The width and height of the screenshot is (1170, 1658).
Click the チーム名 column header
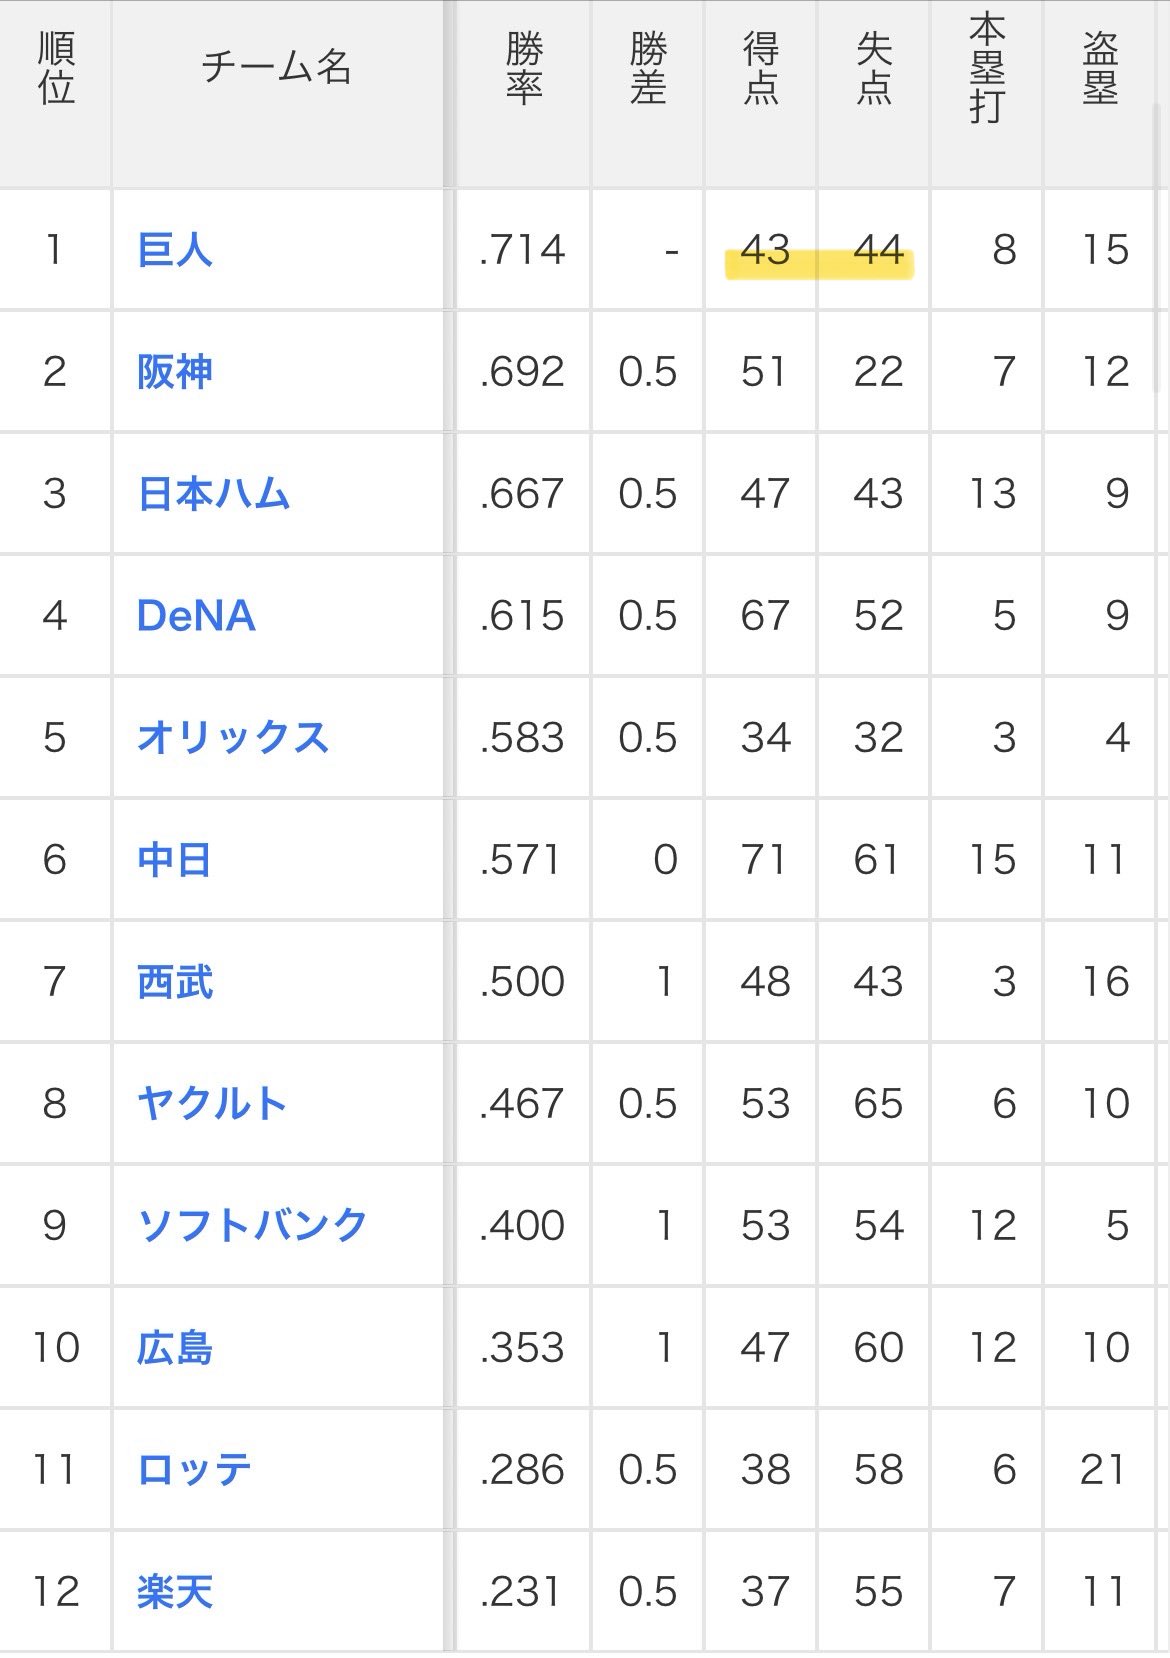pyautogui.click(x=277, y=68)
